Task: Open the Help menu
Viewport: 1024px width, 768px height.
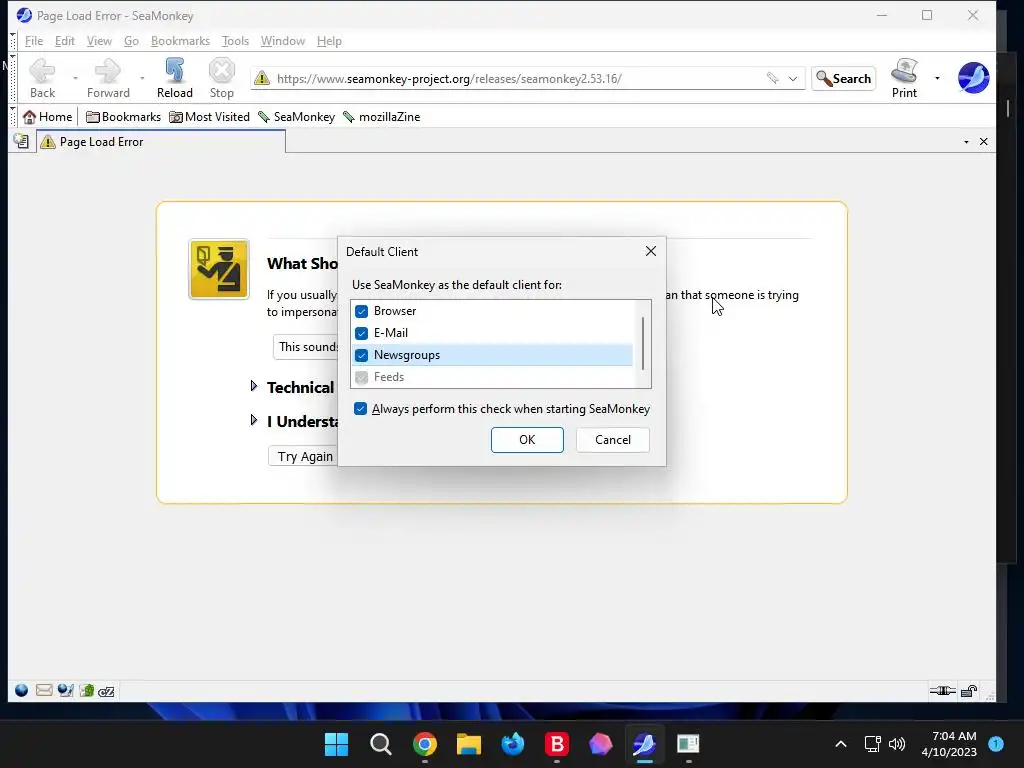Action: 329,40
